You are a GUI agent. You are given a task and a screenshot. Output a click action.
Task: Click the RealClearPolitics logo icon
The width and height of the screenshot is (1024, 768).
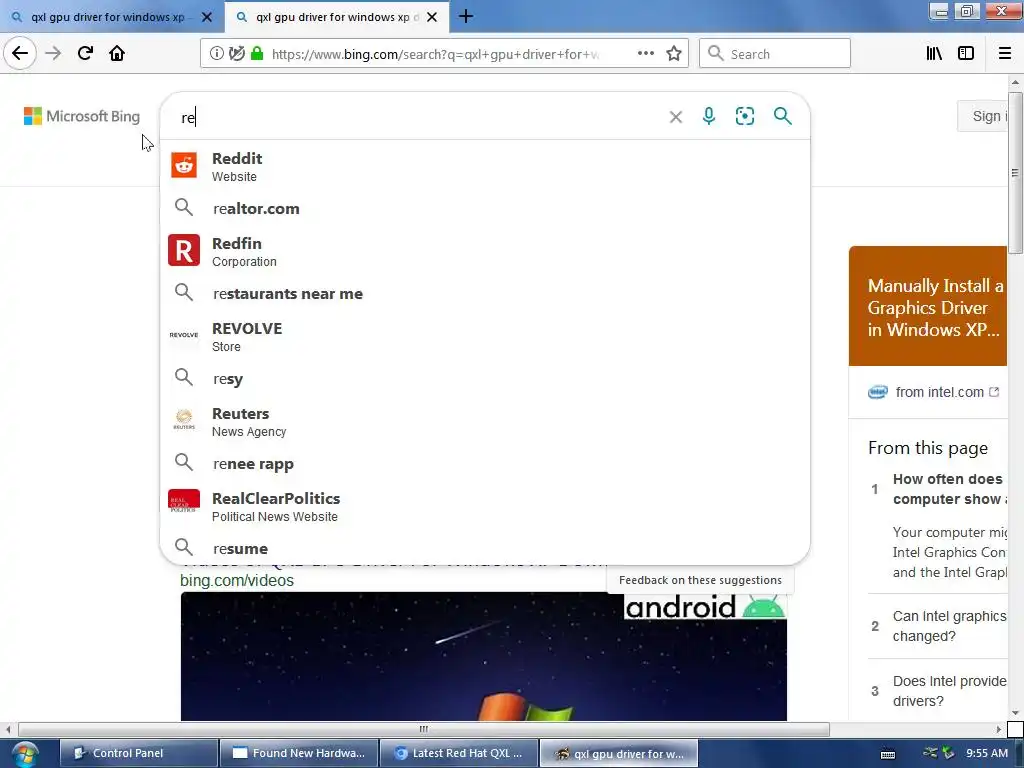click(184, 502)
